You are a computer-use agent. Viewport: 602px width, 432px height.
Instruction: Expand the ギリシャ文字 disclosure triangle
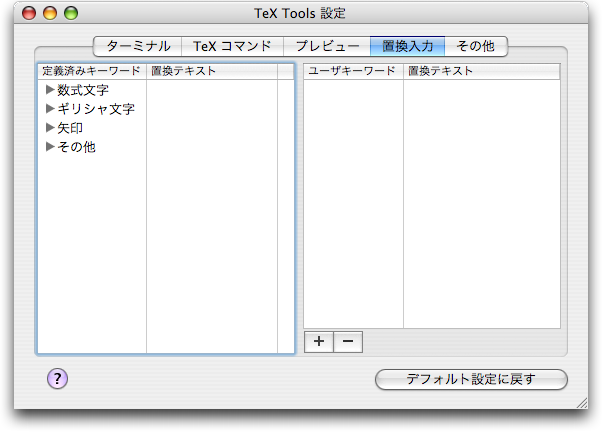(50, 109)
